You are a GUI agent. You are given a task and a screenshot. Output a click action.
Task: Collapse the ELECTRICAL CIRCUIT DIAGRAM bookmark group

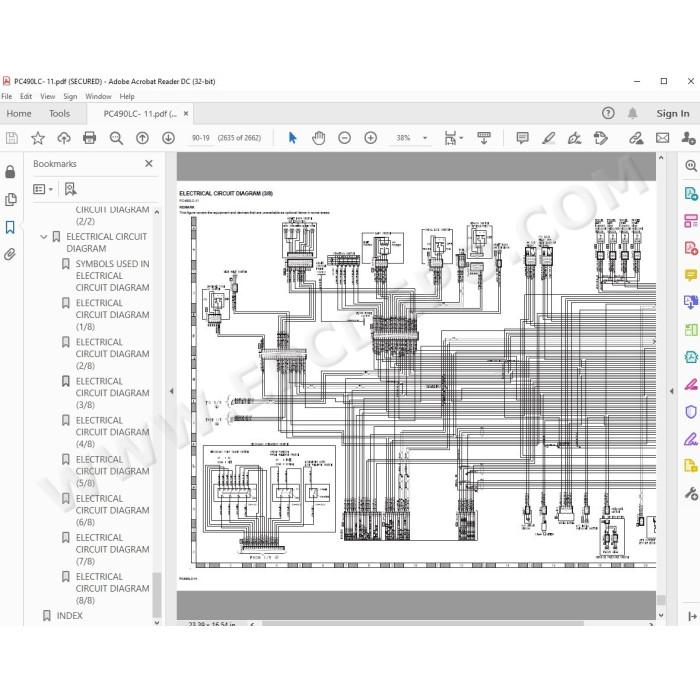click(43, 237)
